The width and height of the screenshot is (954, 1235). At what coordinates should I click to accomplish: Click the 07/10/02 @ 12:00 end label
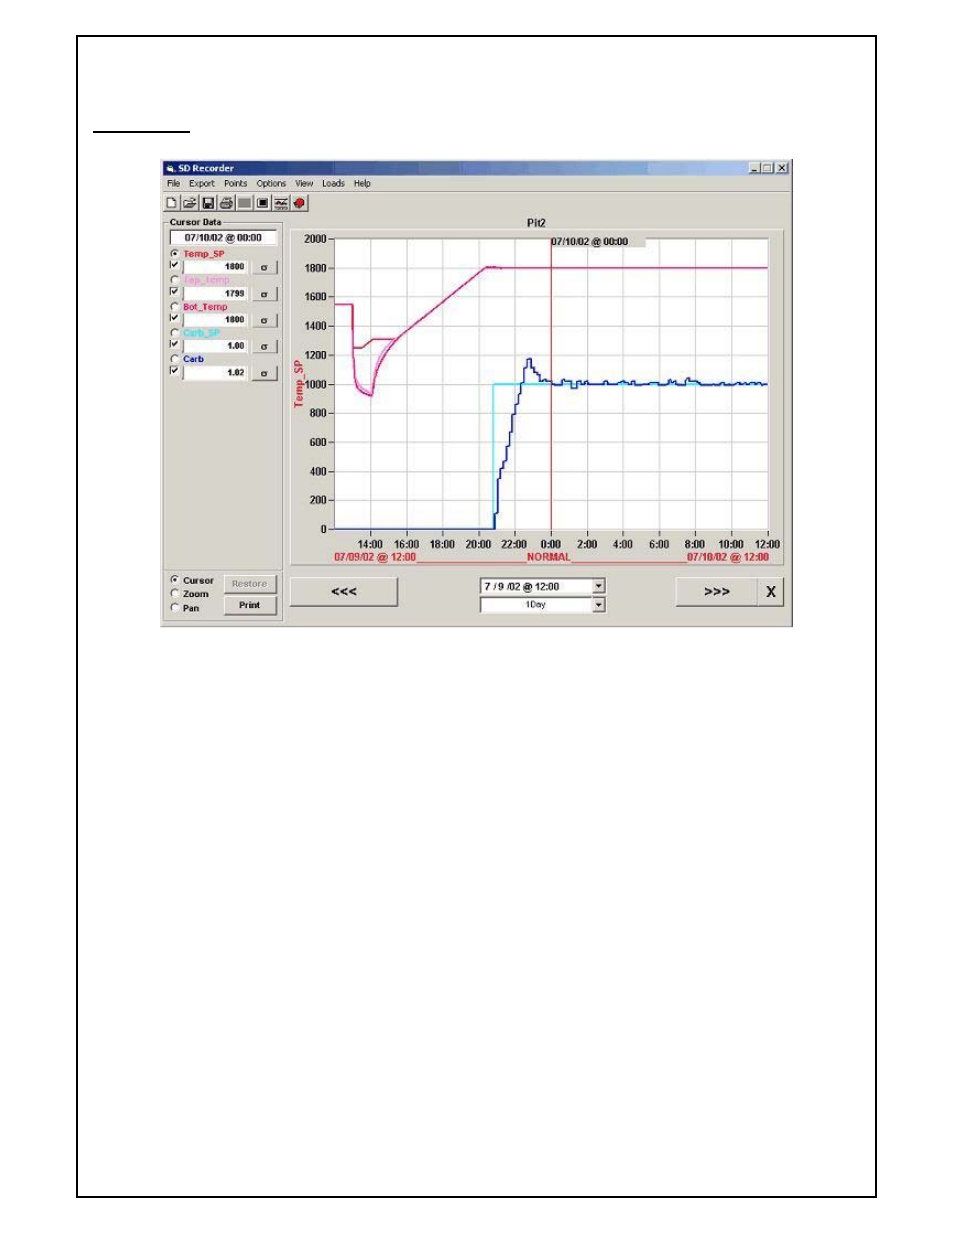point(728,557)
